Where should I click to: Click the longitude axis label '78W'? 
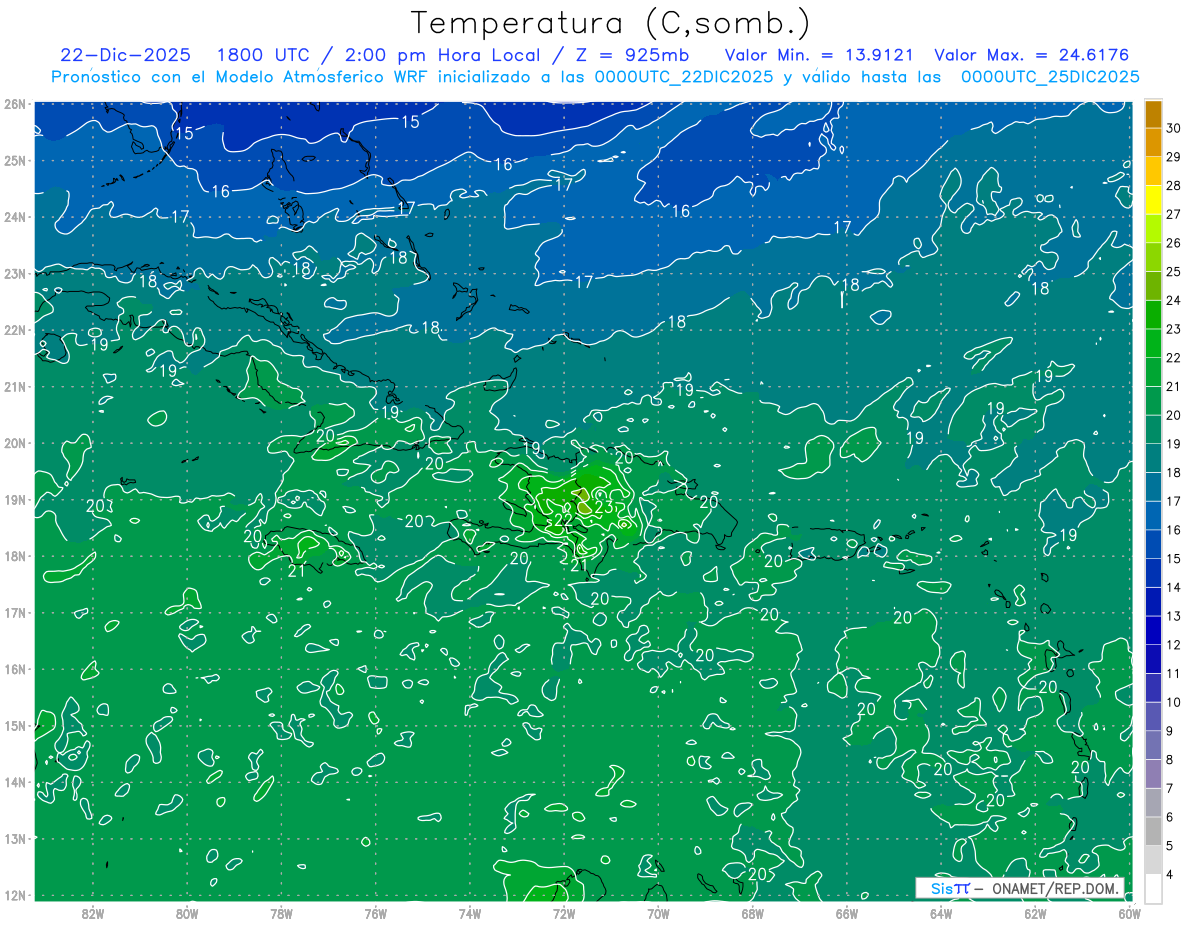[x=281, y=913]
